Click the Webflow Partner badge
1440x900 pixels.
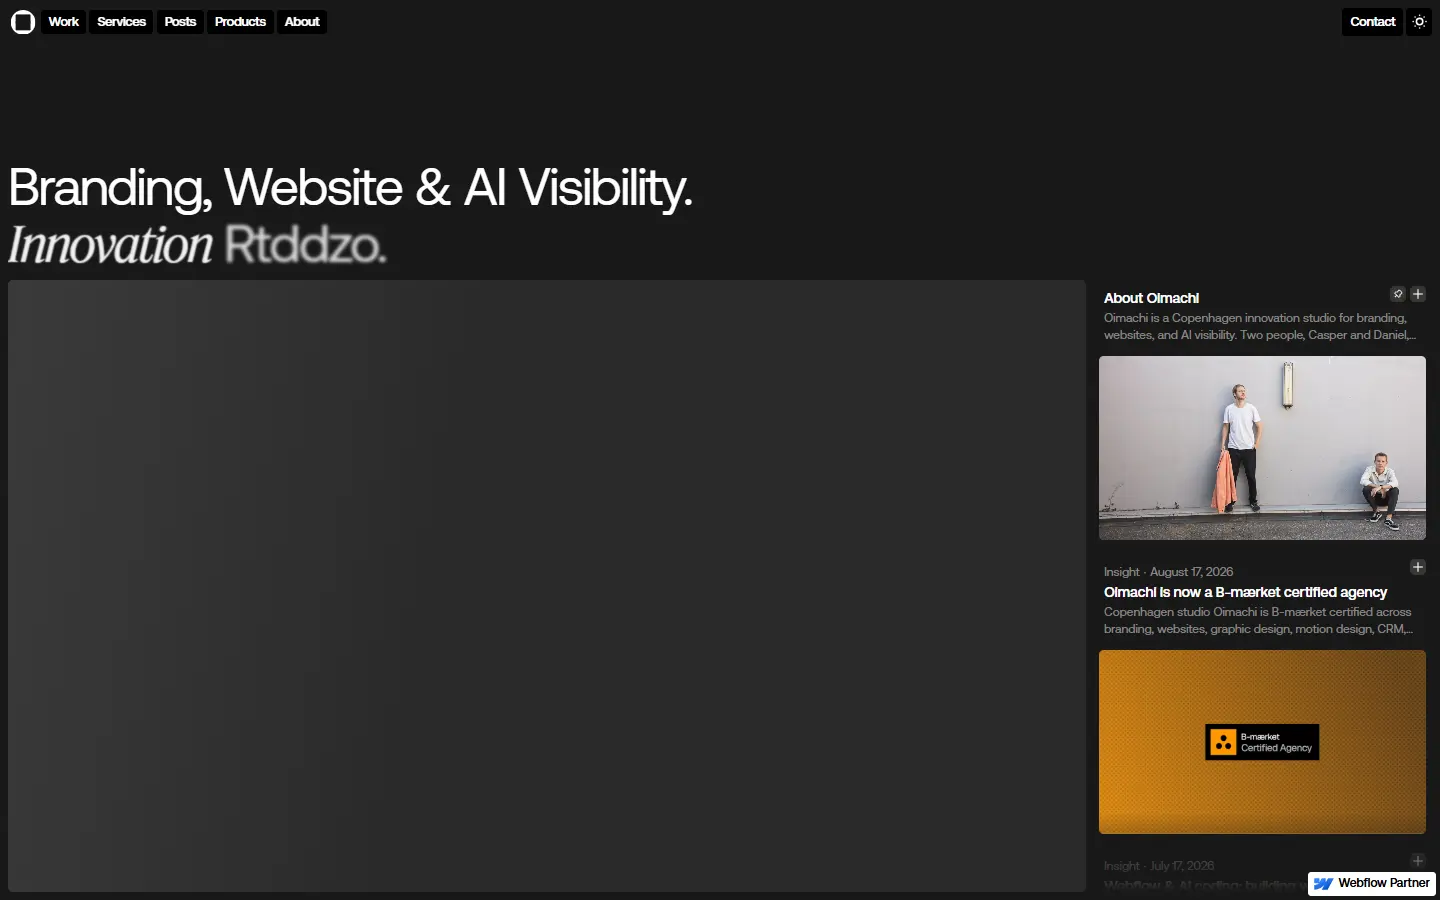click(x=1372, y=883)
